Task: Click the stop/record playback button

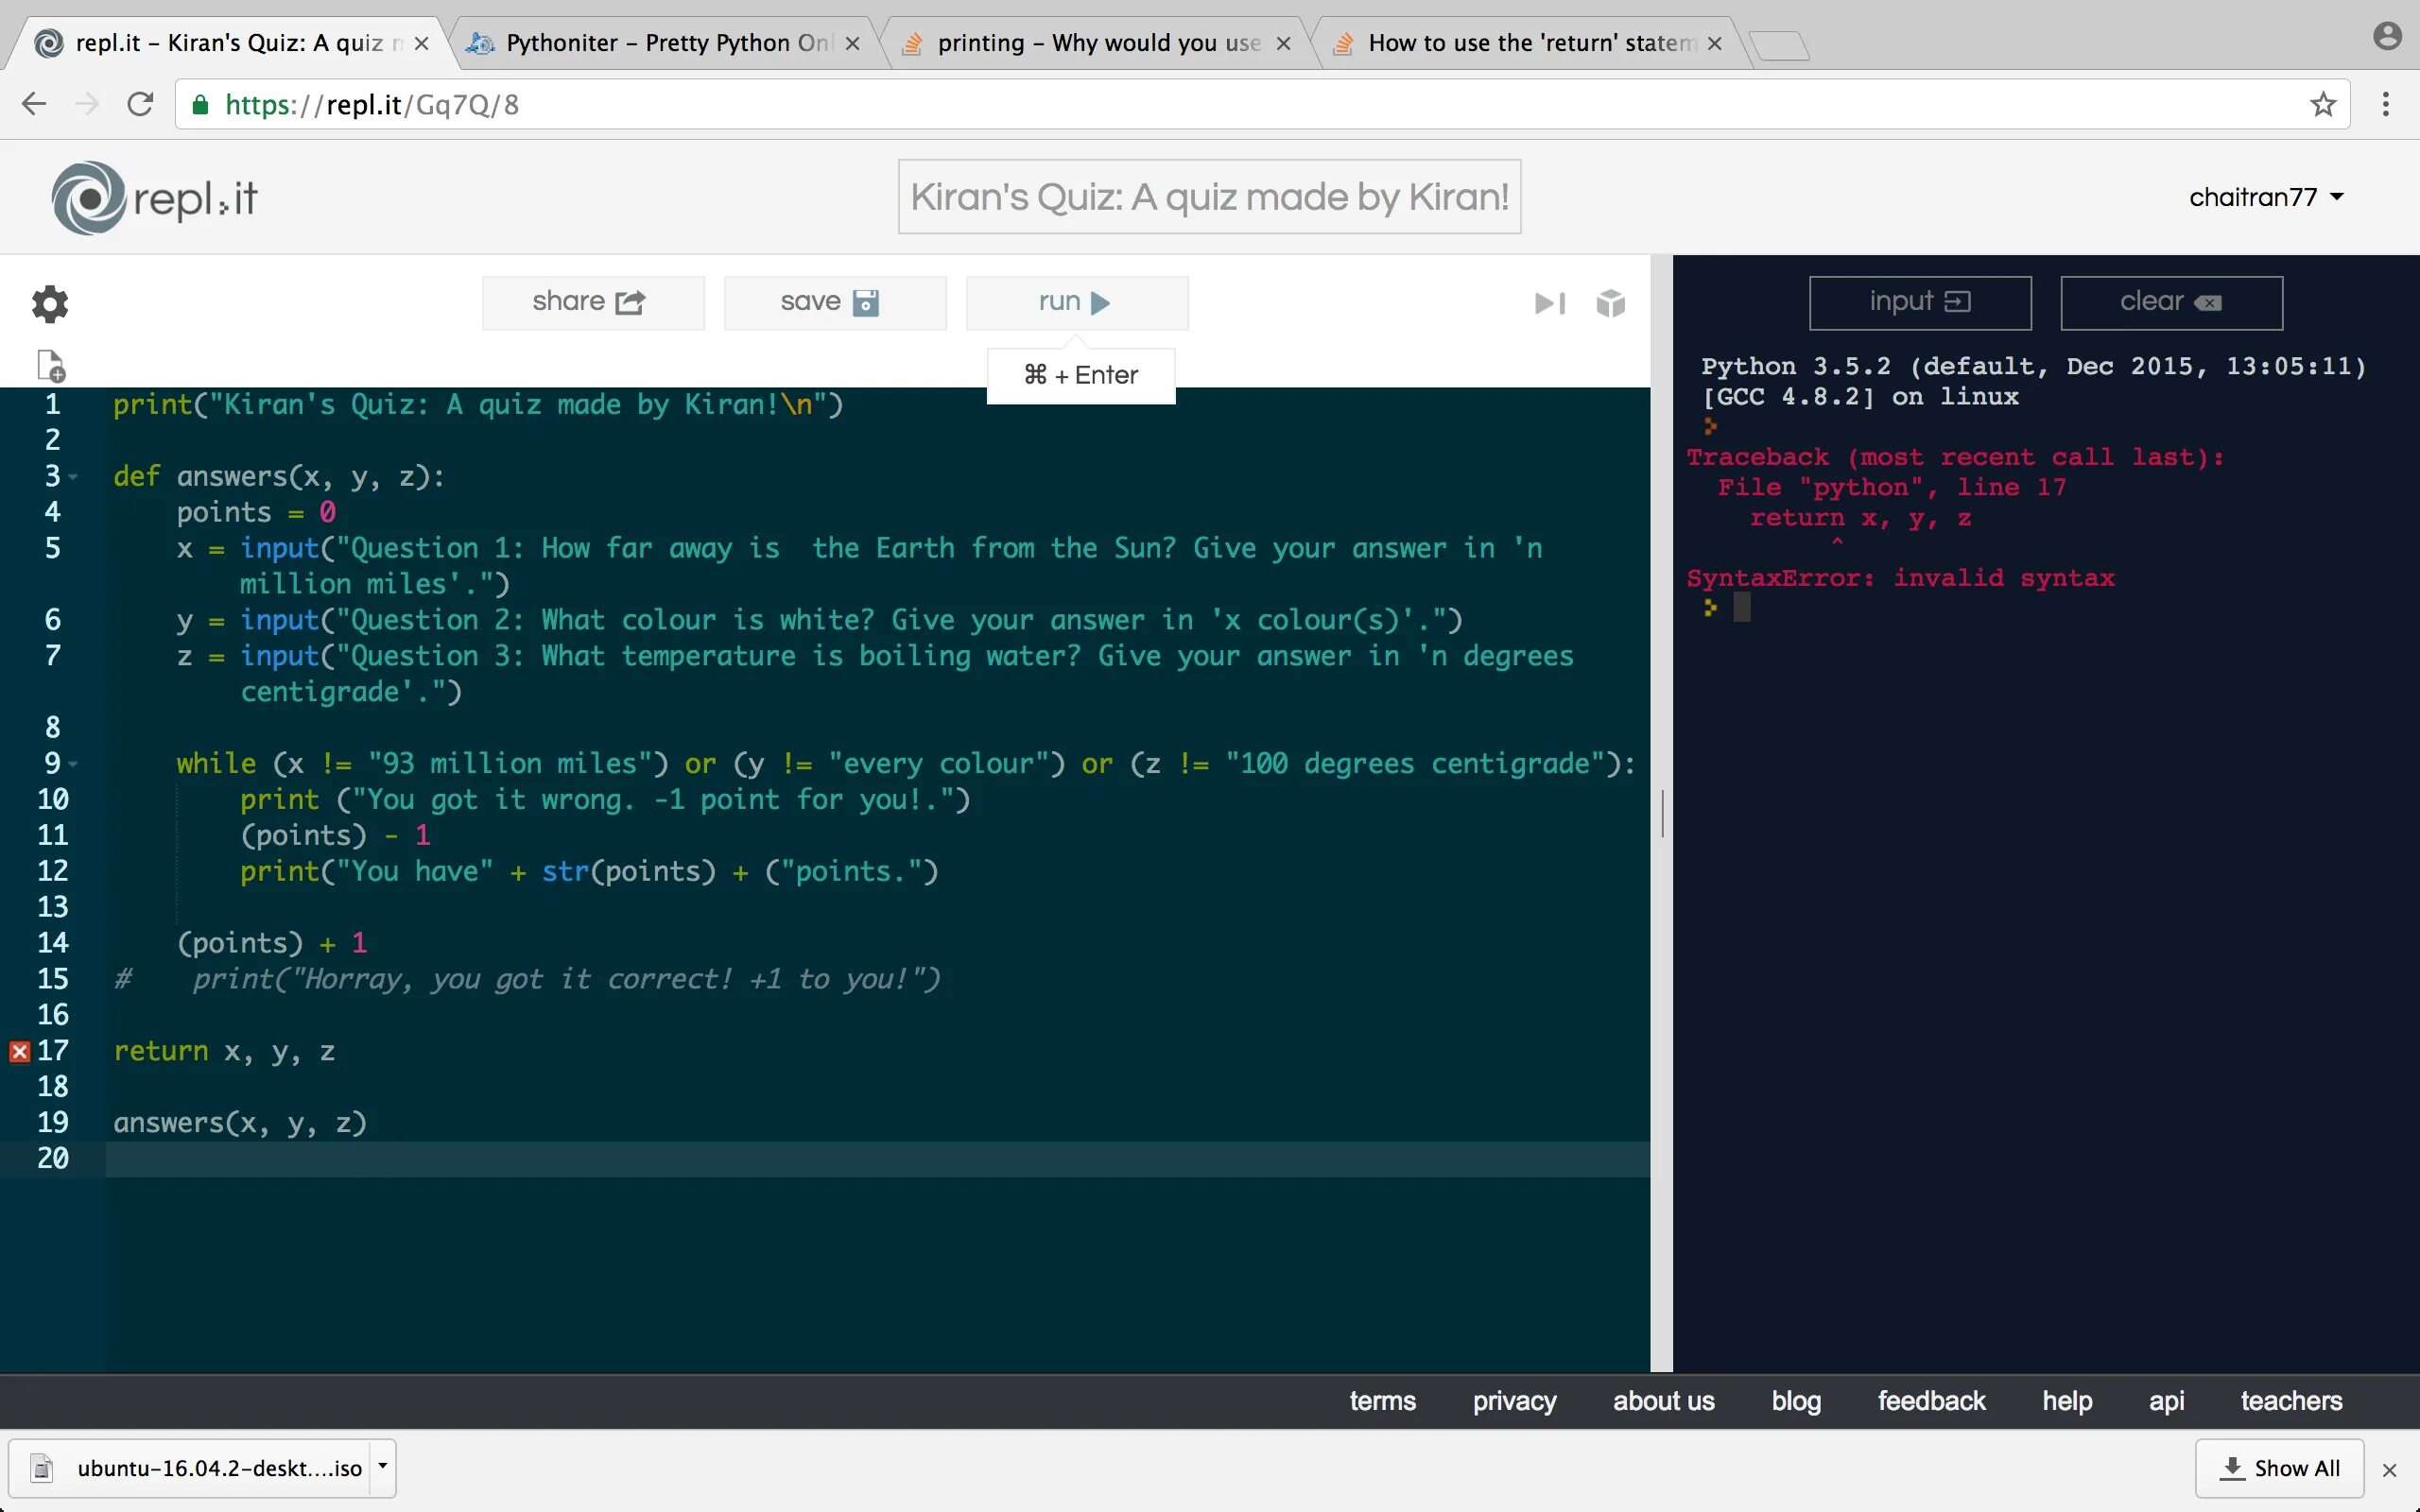Action: point(1548,303)
